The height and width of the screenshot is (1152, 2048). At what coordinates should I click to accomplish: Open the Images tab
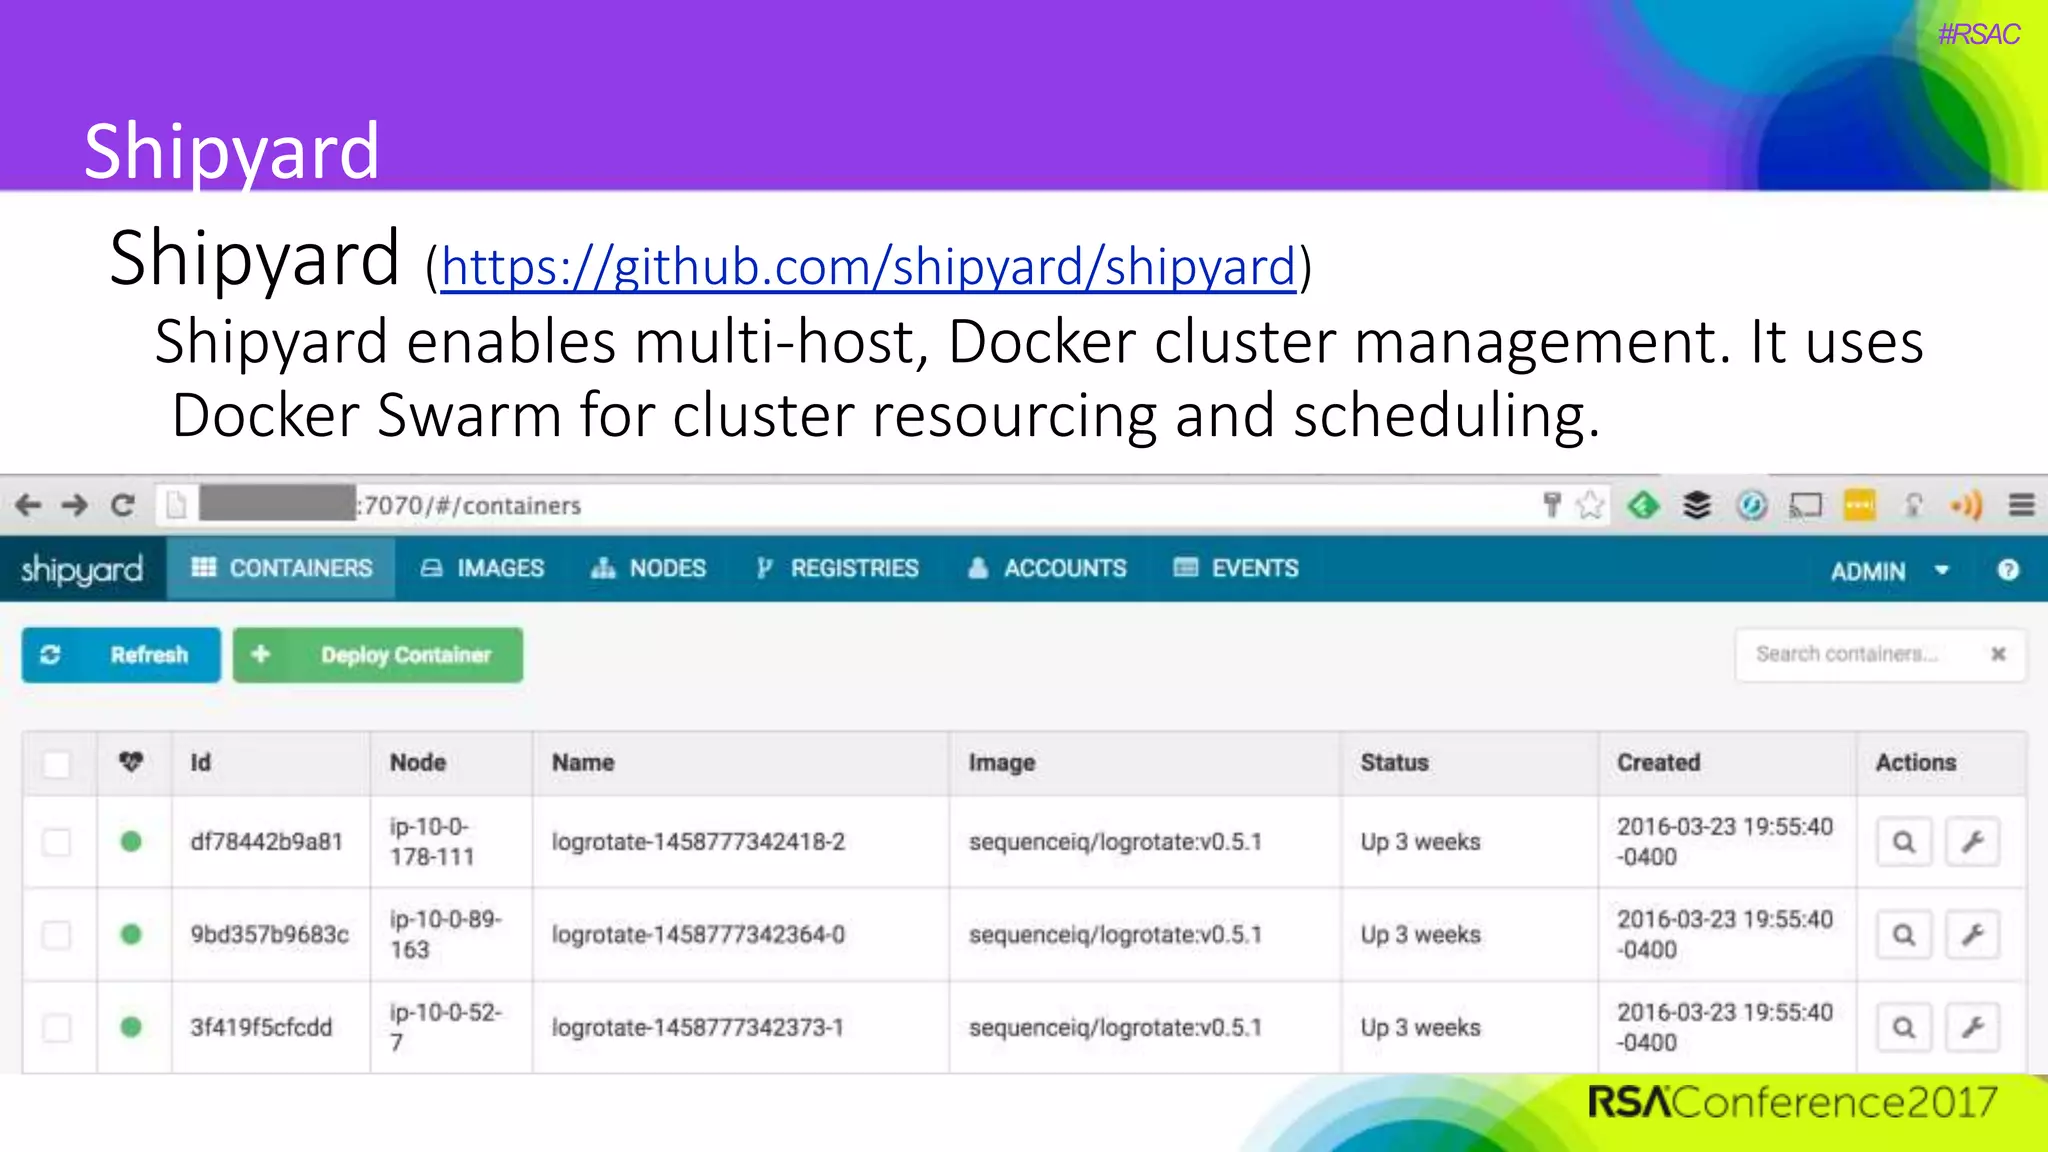[482, 568]
